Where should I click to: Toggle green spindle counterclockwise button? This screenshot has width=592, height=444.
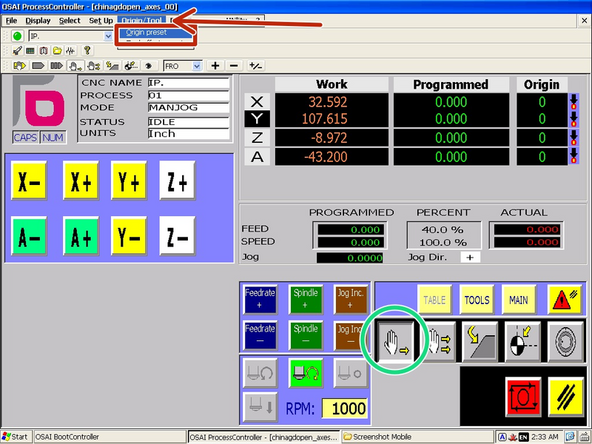306,373
